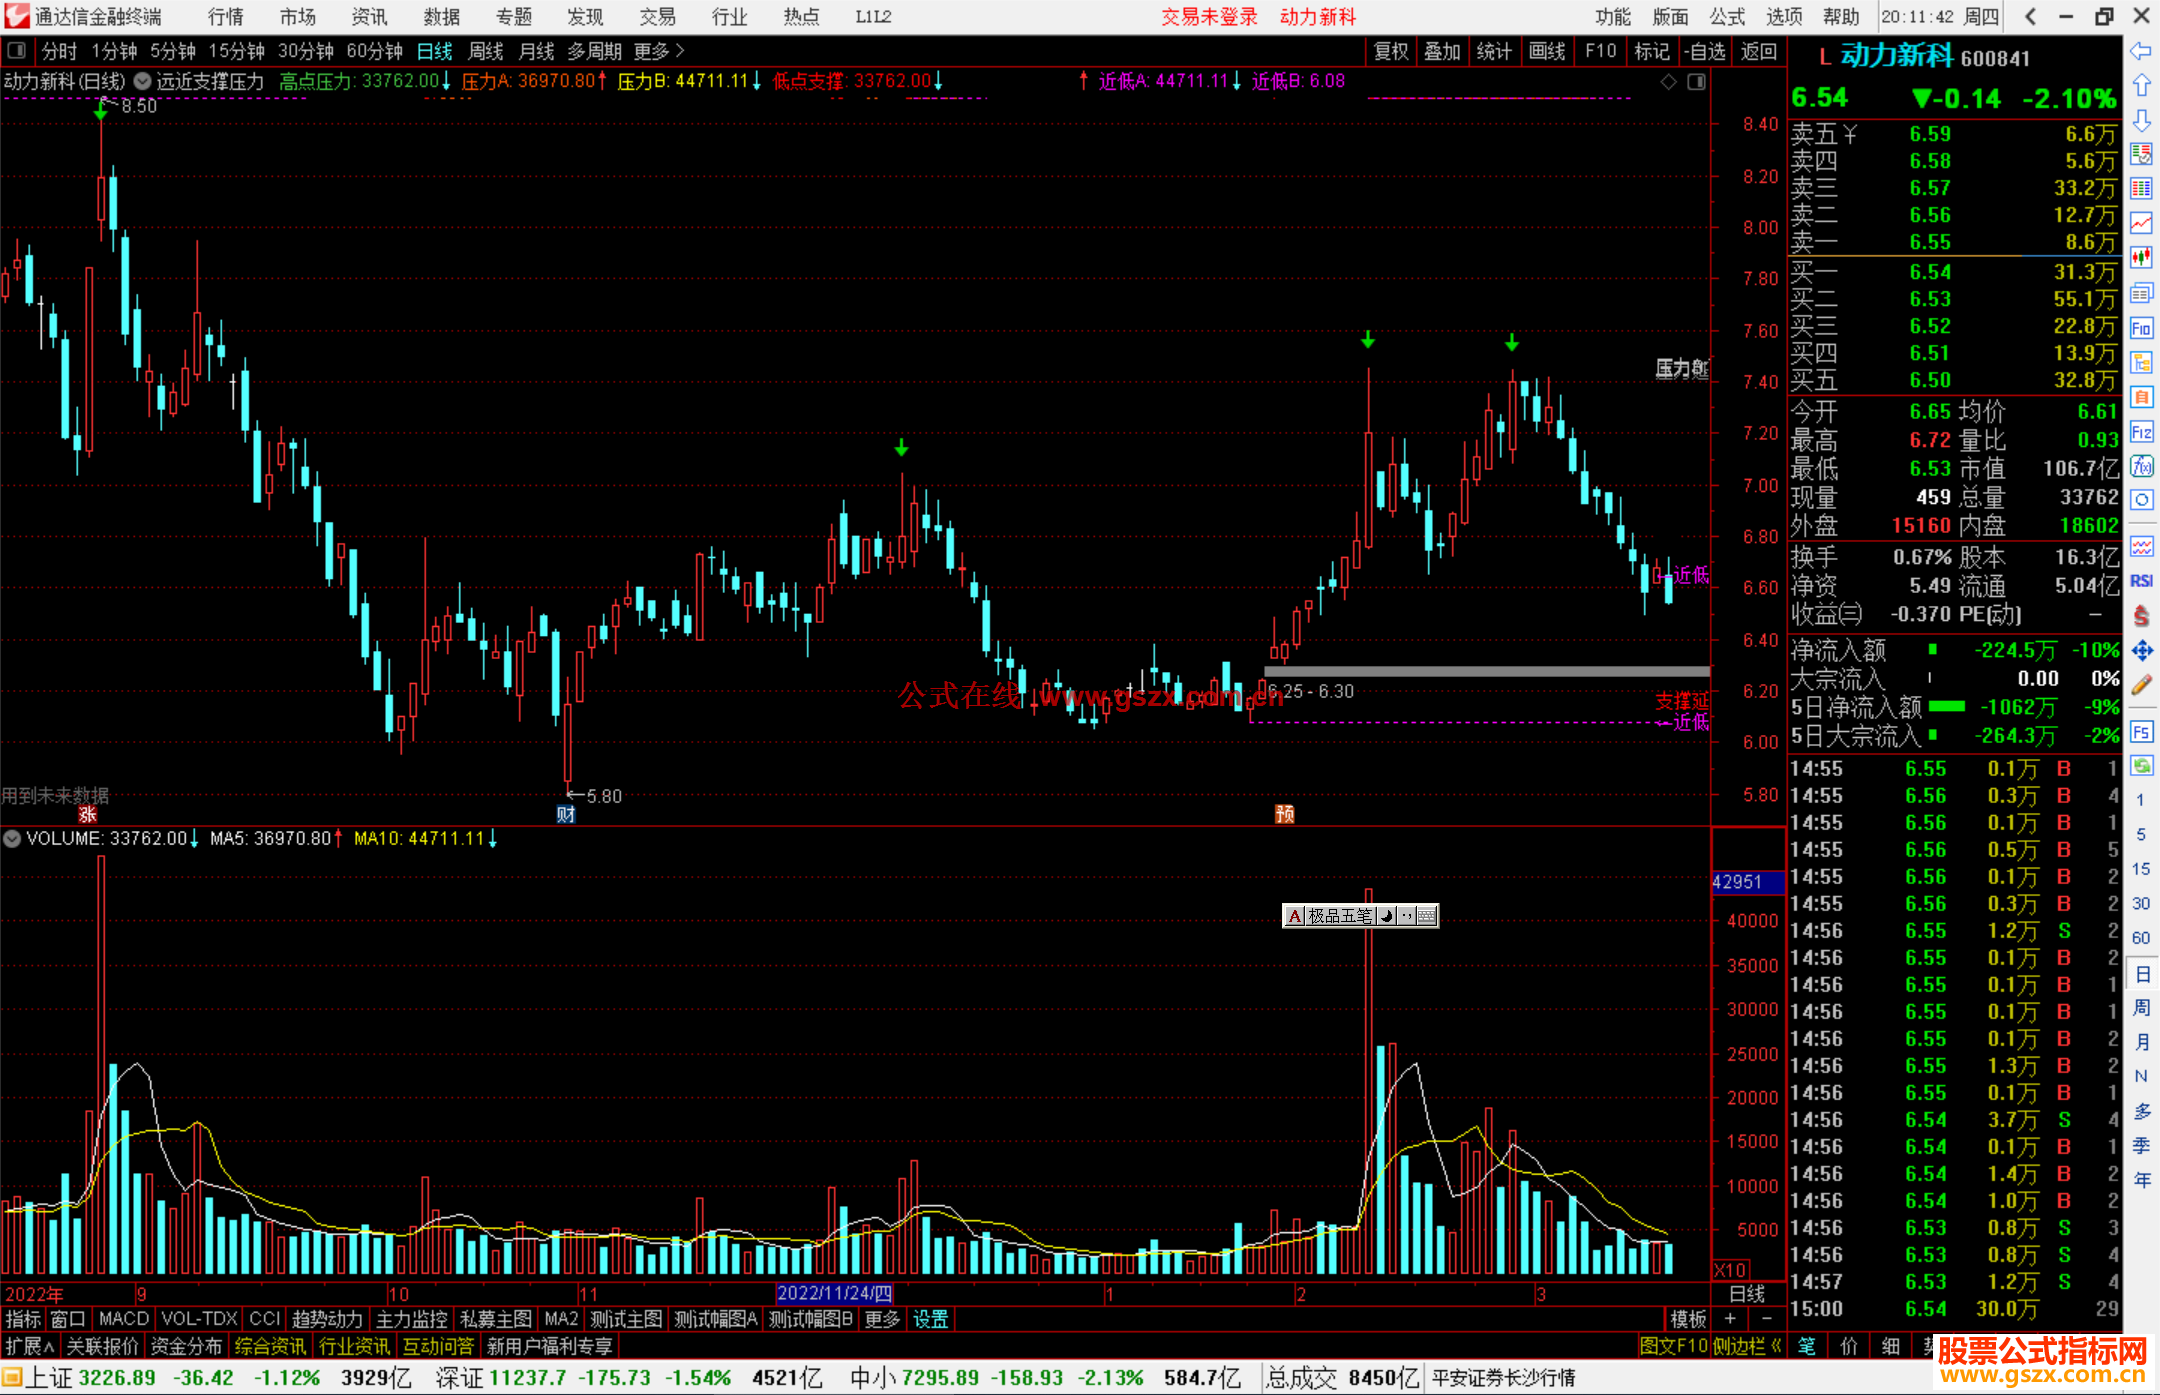Open the VOLUME indicator selector dropdown

[x=12, y=839]
